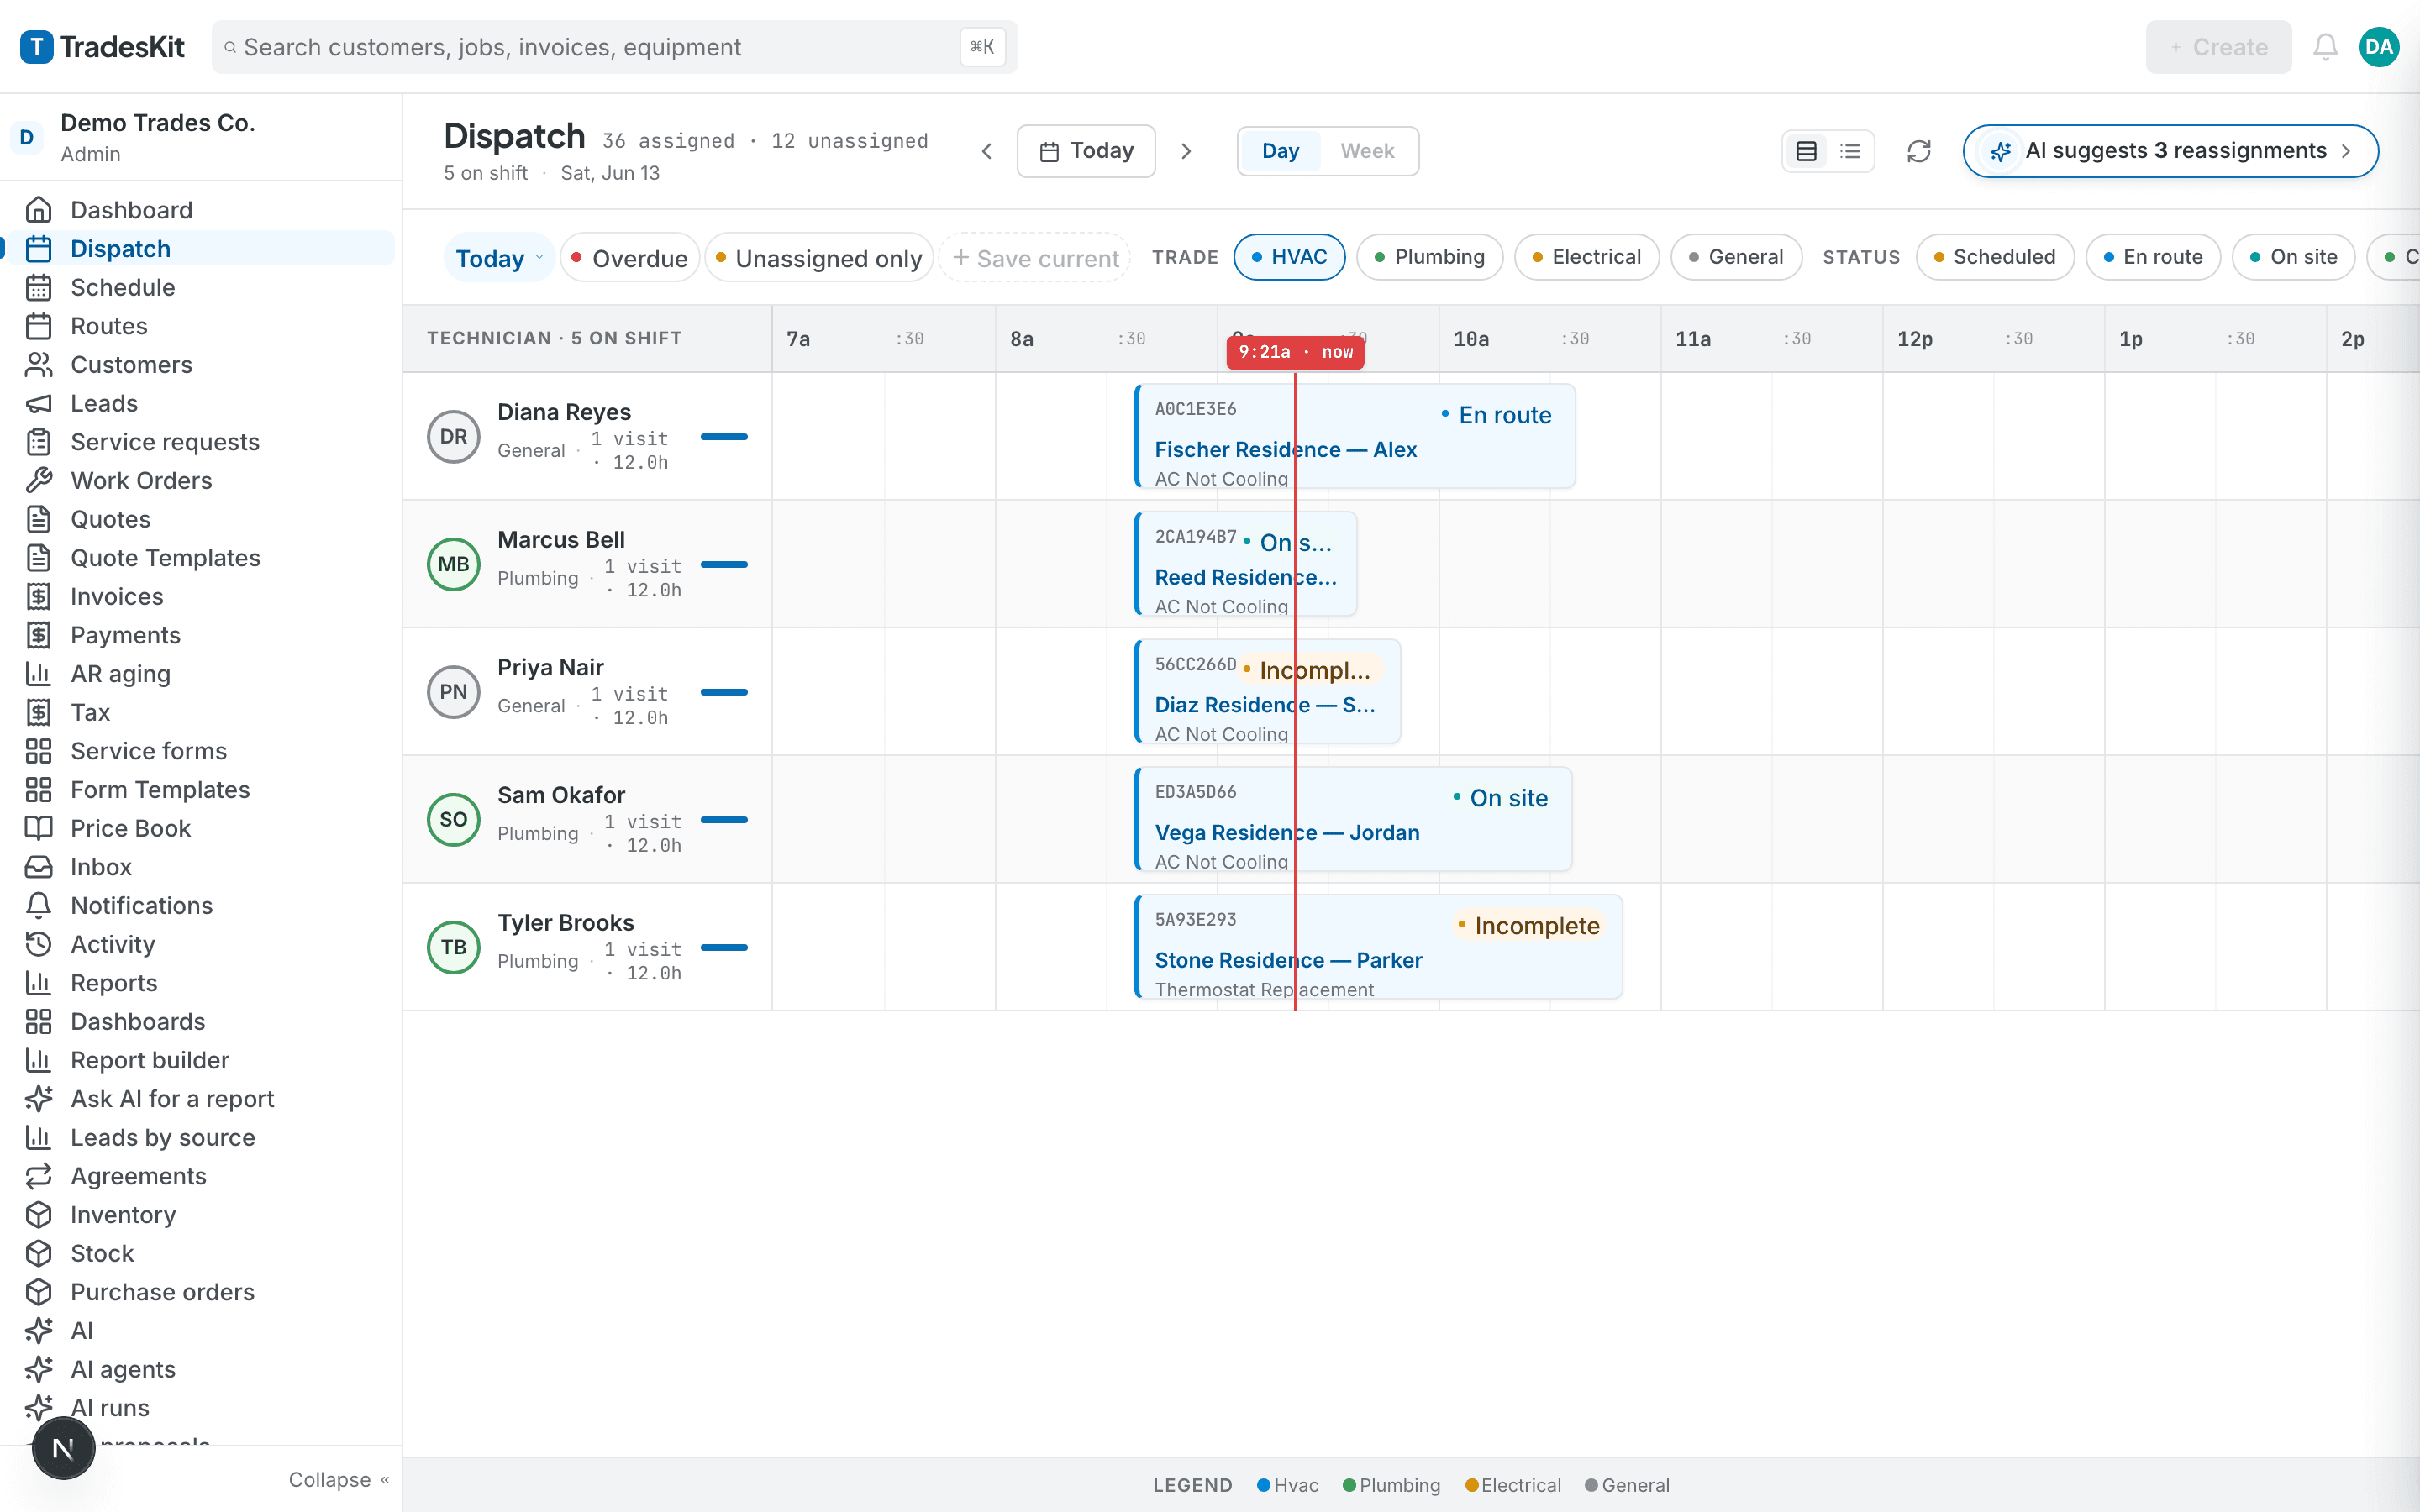The image size is (2420, 1512).
Task: Open the Reed Residence job card
Action: pos(1246,564)
